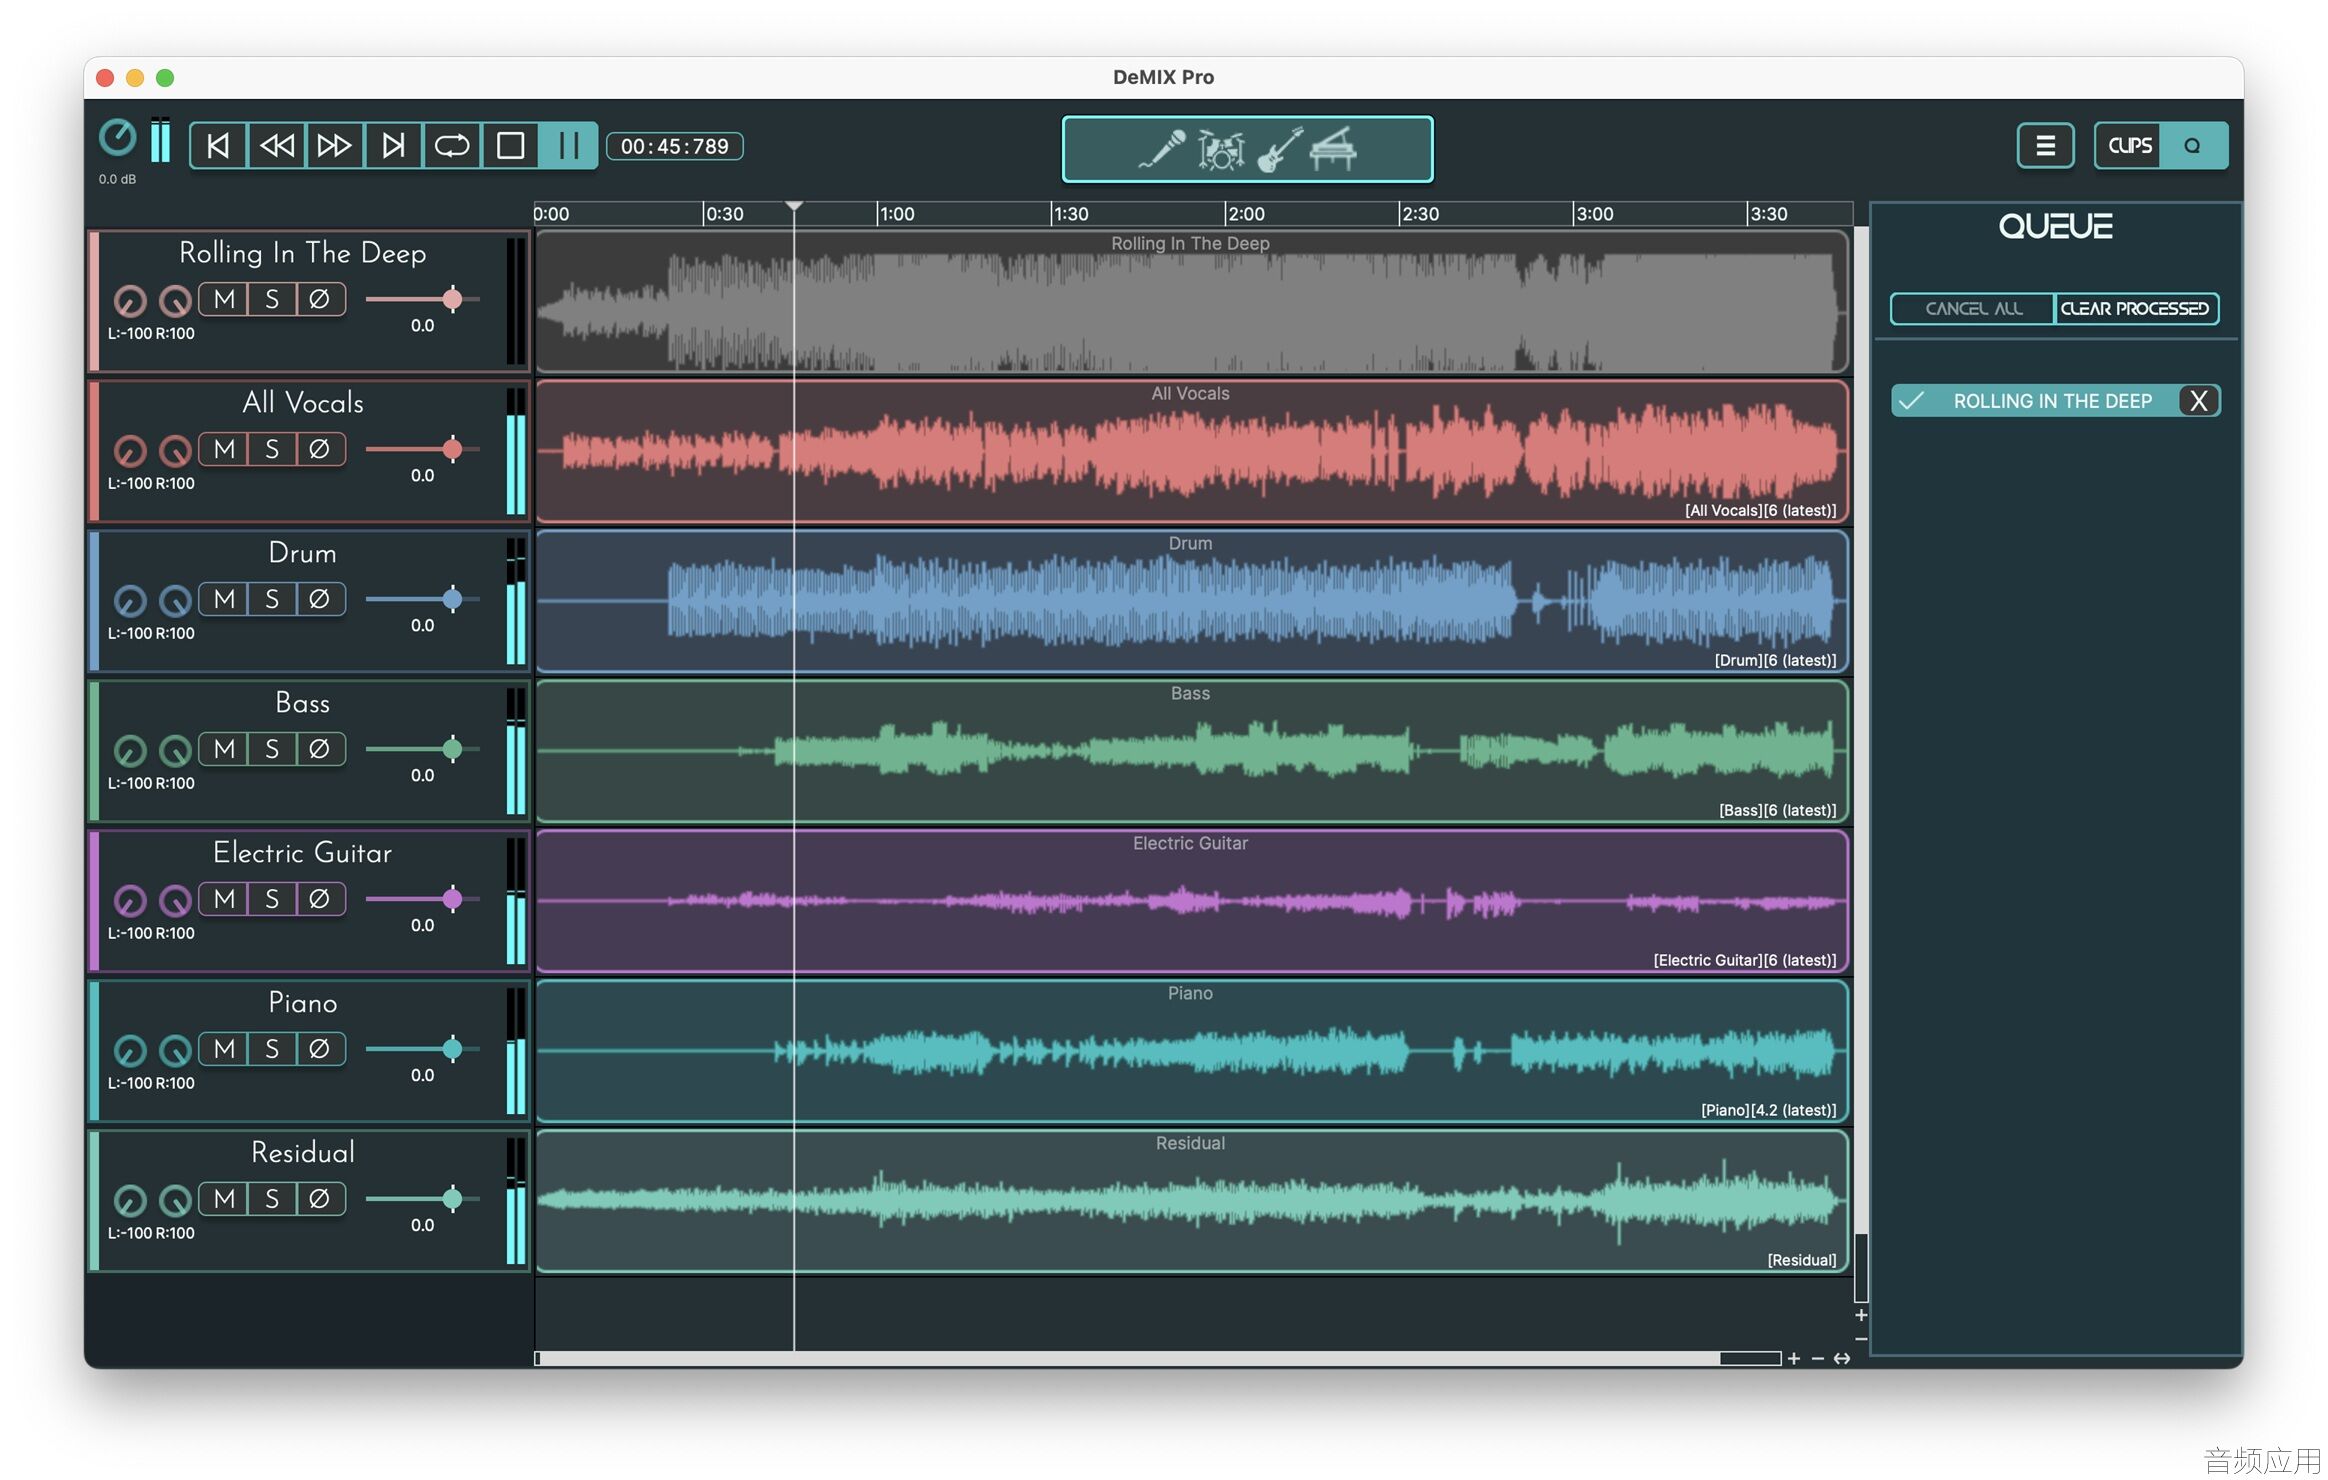Click the Drum volume slider handle
This screenshot has height=1480, width=2328.
coord(452,599)
